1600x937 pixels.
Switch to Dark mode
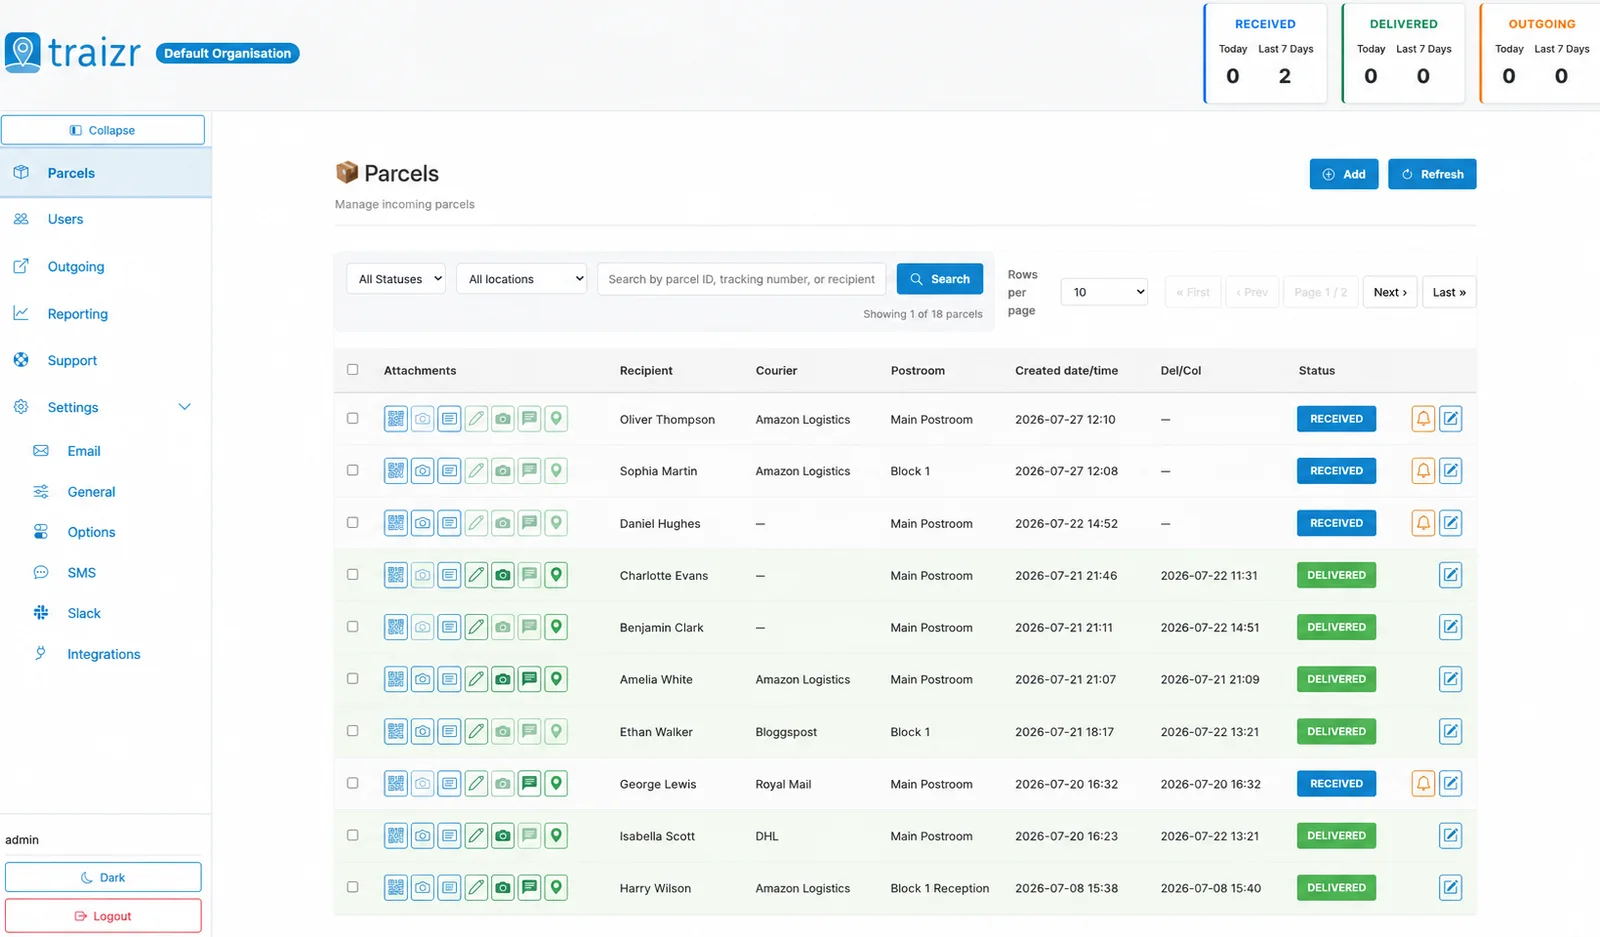pyautogui.click(x=103, y=877)
